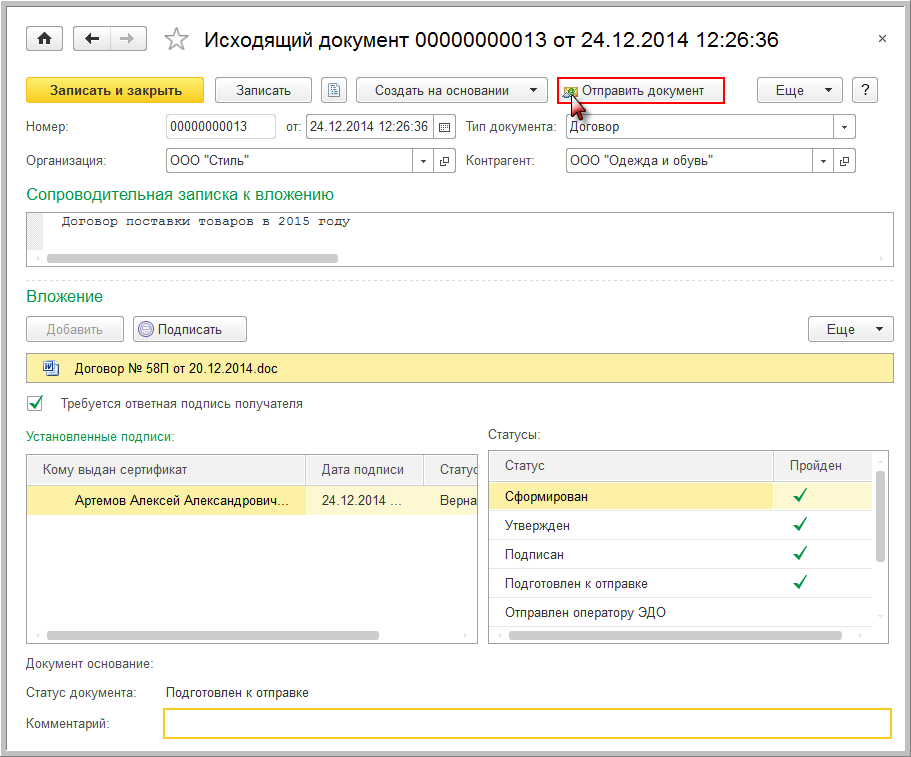Select status row 'Подписан'

pos(680,554)
